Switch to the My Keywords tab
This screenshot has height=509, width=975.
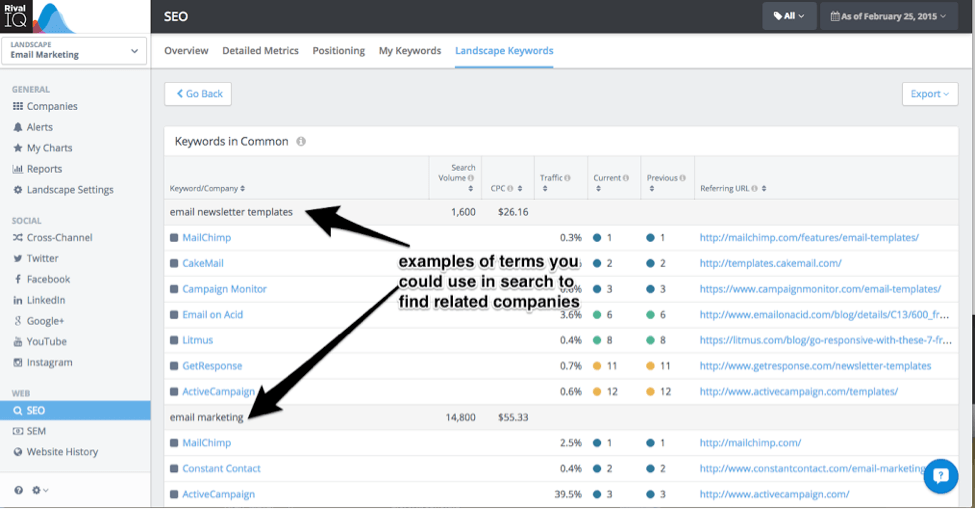pos(410,50)
